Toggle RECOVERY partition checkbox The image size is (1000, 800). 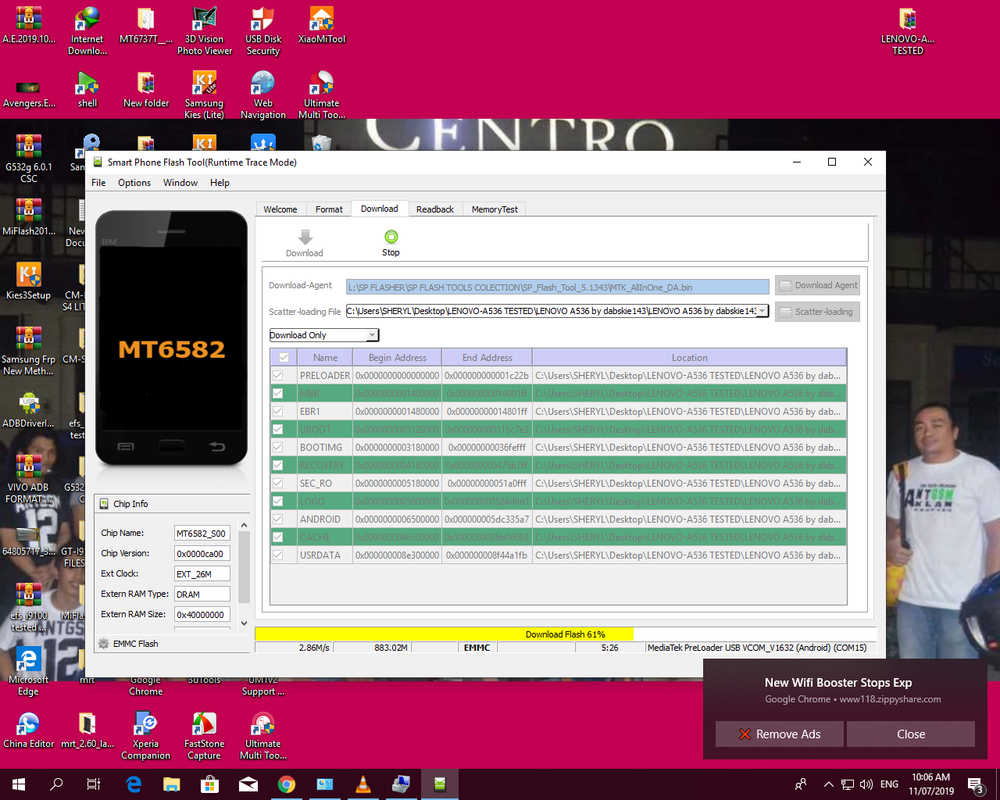(x=277, y=465)
